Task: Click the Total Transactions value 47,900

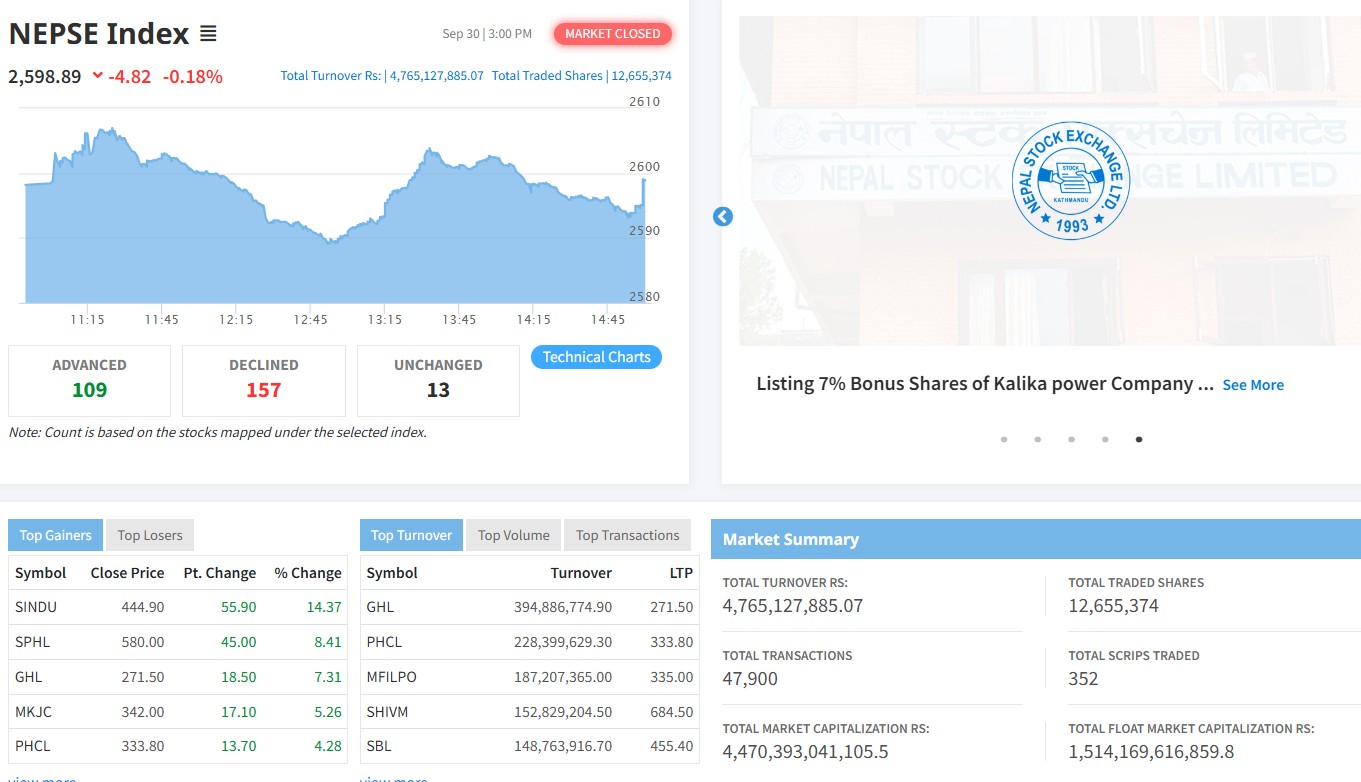Action: [750, 679]
